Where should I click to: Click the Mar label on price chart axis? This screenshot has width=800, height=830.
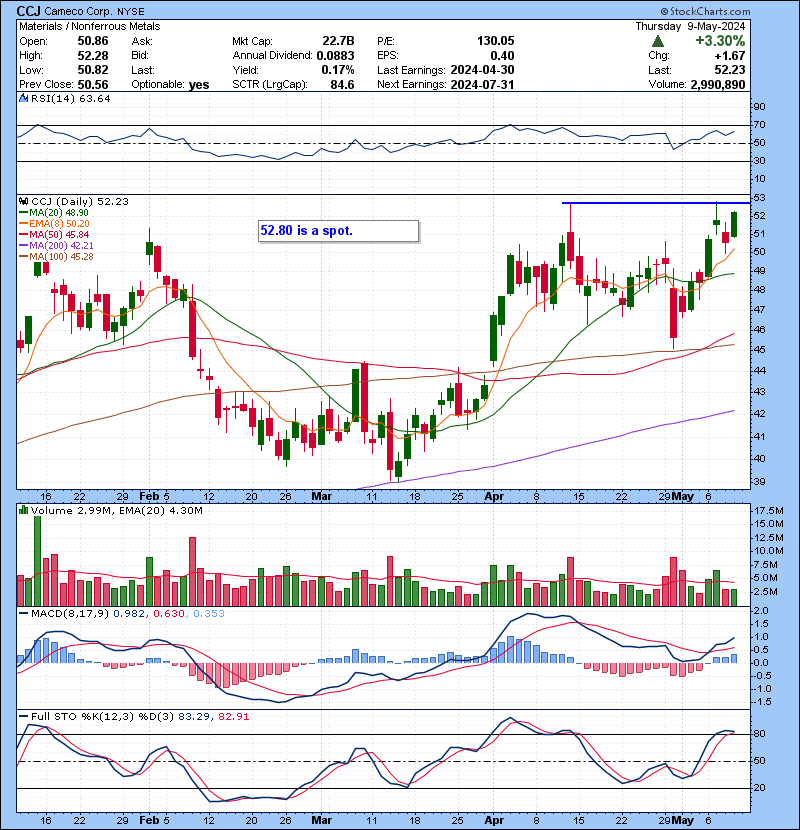321,497
